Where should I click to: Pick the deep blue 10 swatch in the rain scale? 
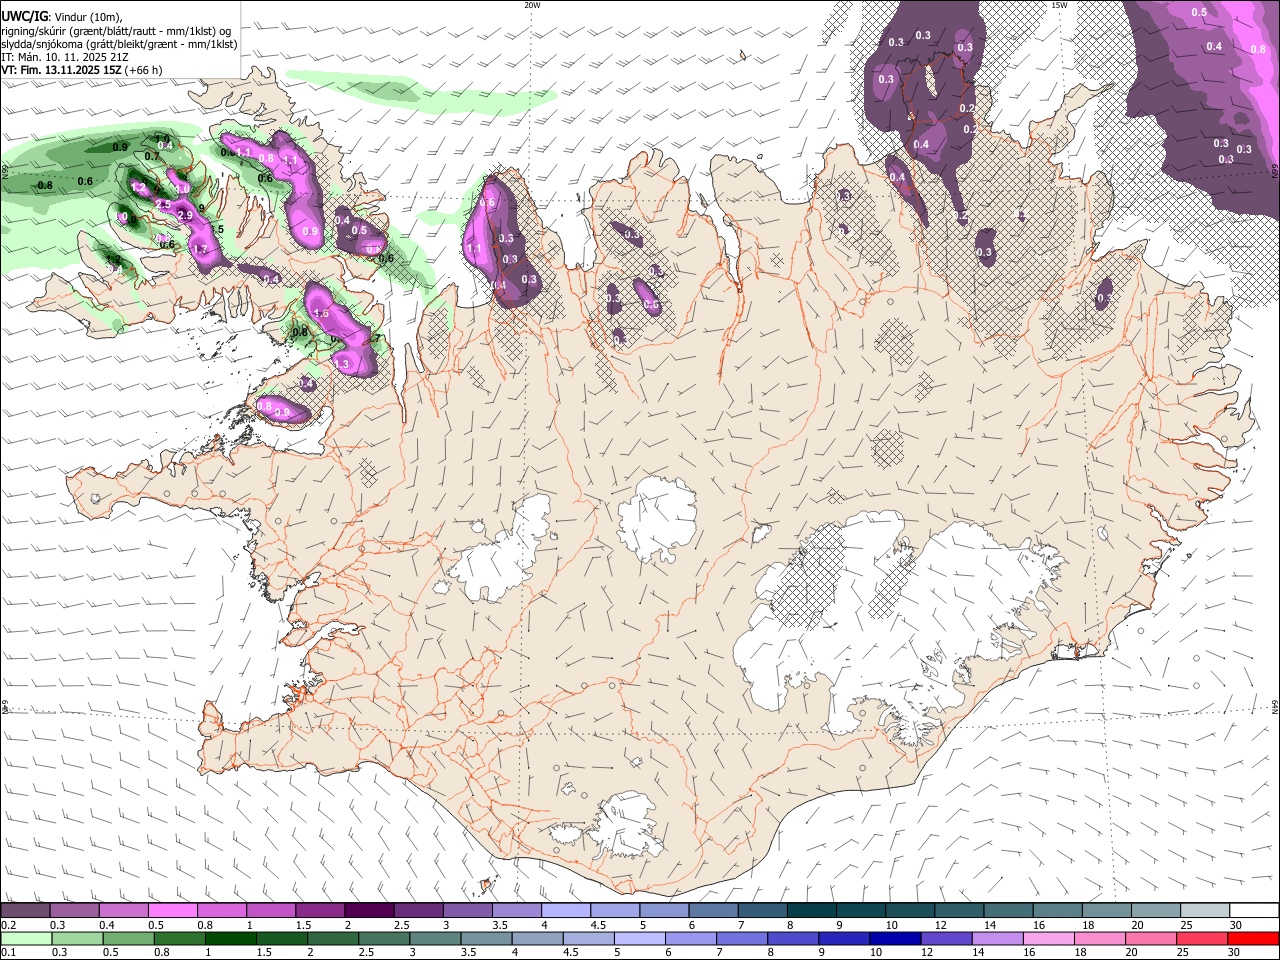pyautogui.click(x=895, y=939)
